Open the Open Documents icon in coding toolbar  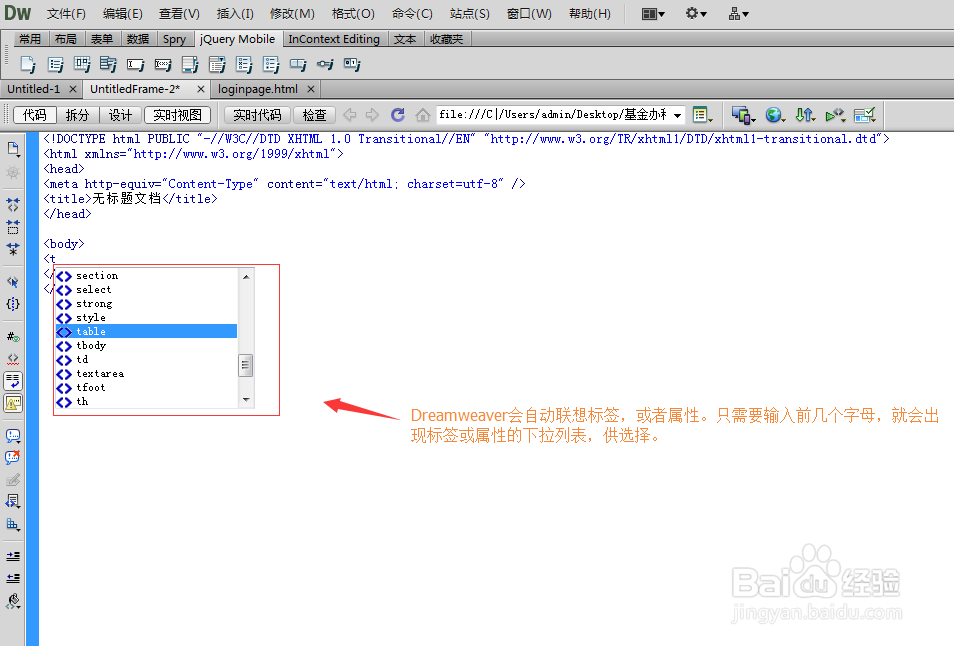click(13, 149)
